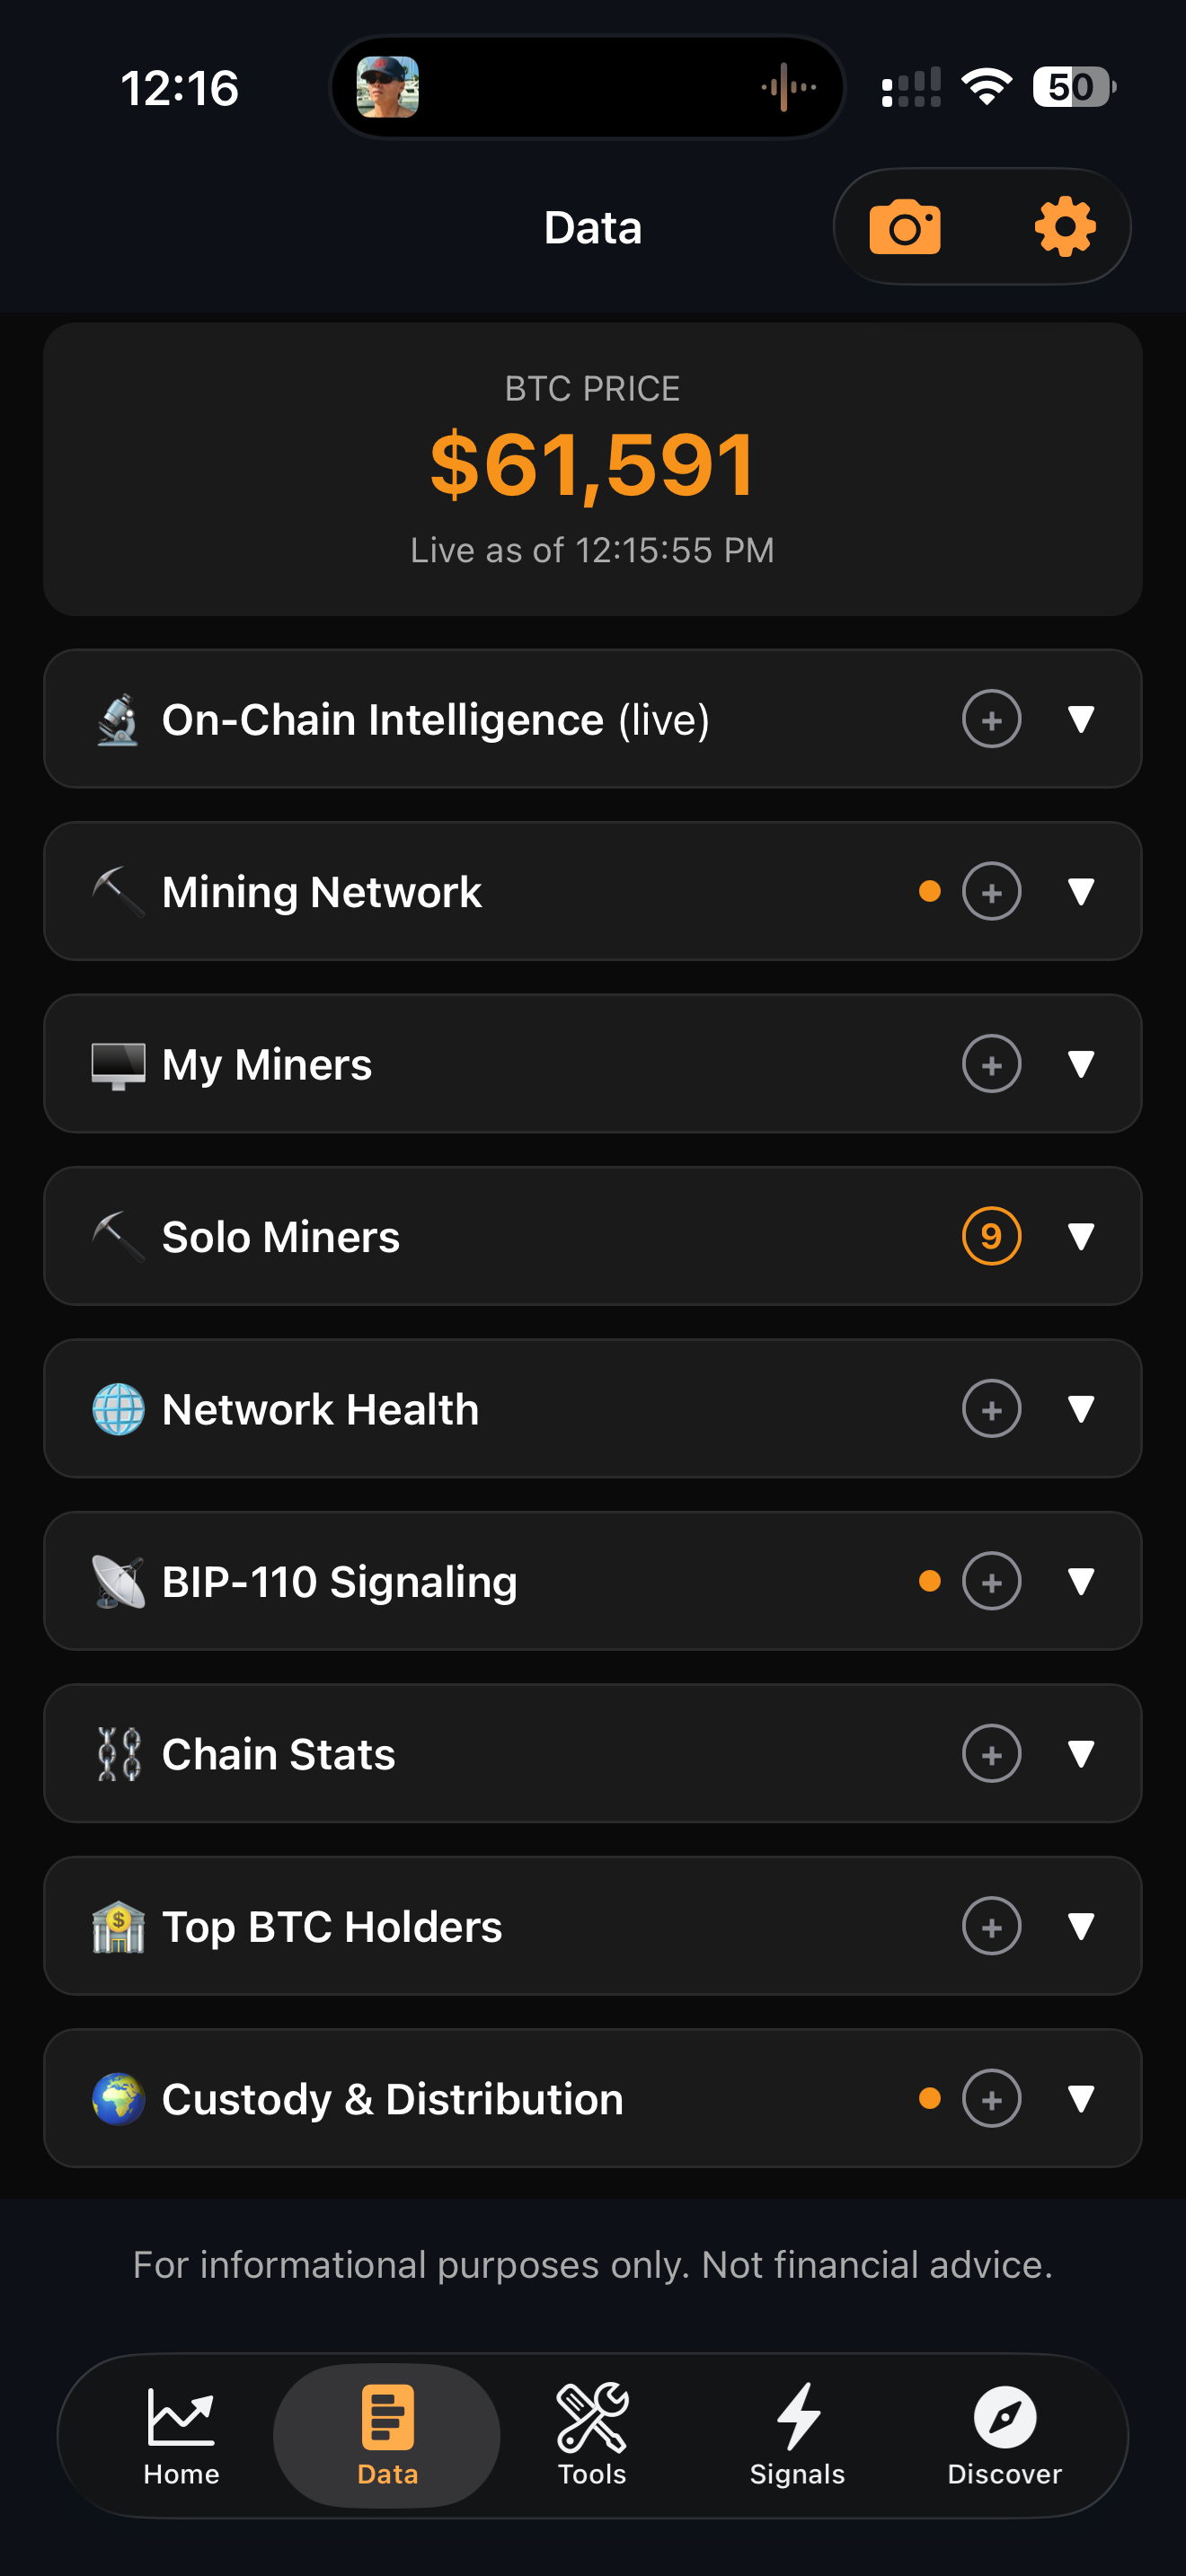Tap the orange dot on Custody & Distribution
This screenshot has height=2576, width=1186.
[929, 2098]
